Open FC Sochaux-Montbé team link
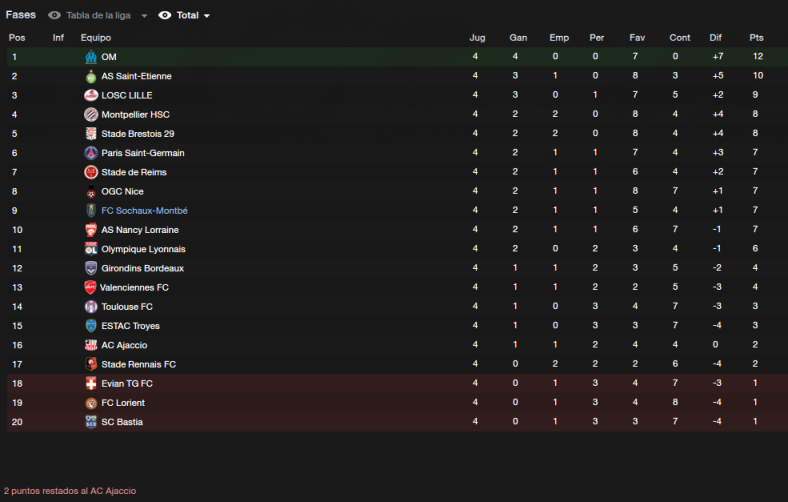Image resolution: width=788 pixels, height=502 pixels. [x=144, y=211]
